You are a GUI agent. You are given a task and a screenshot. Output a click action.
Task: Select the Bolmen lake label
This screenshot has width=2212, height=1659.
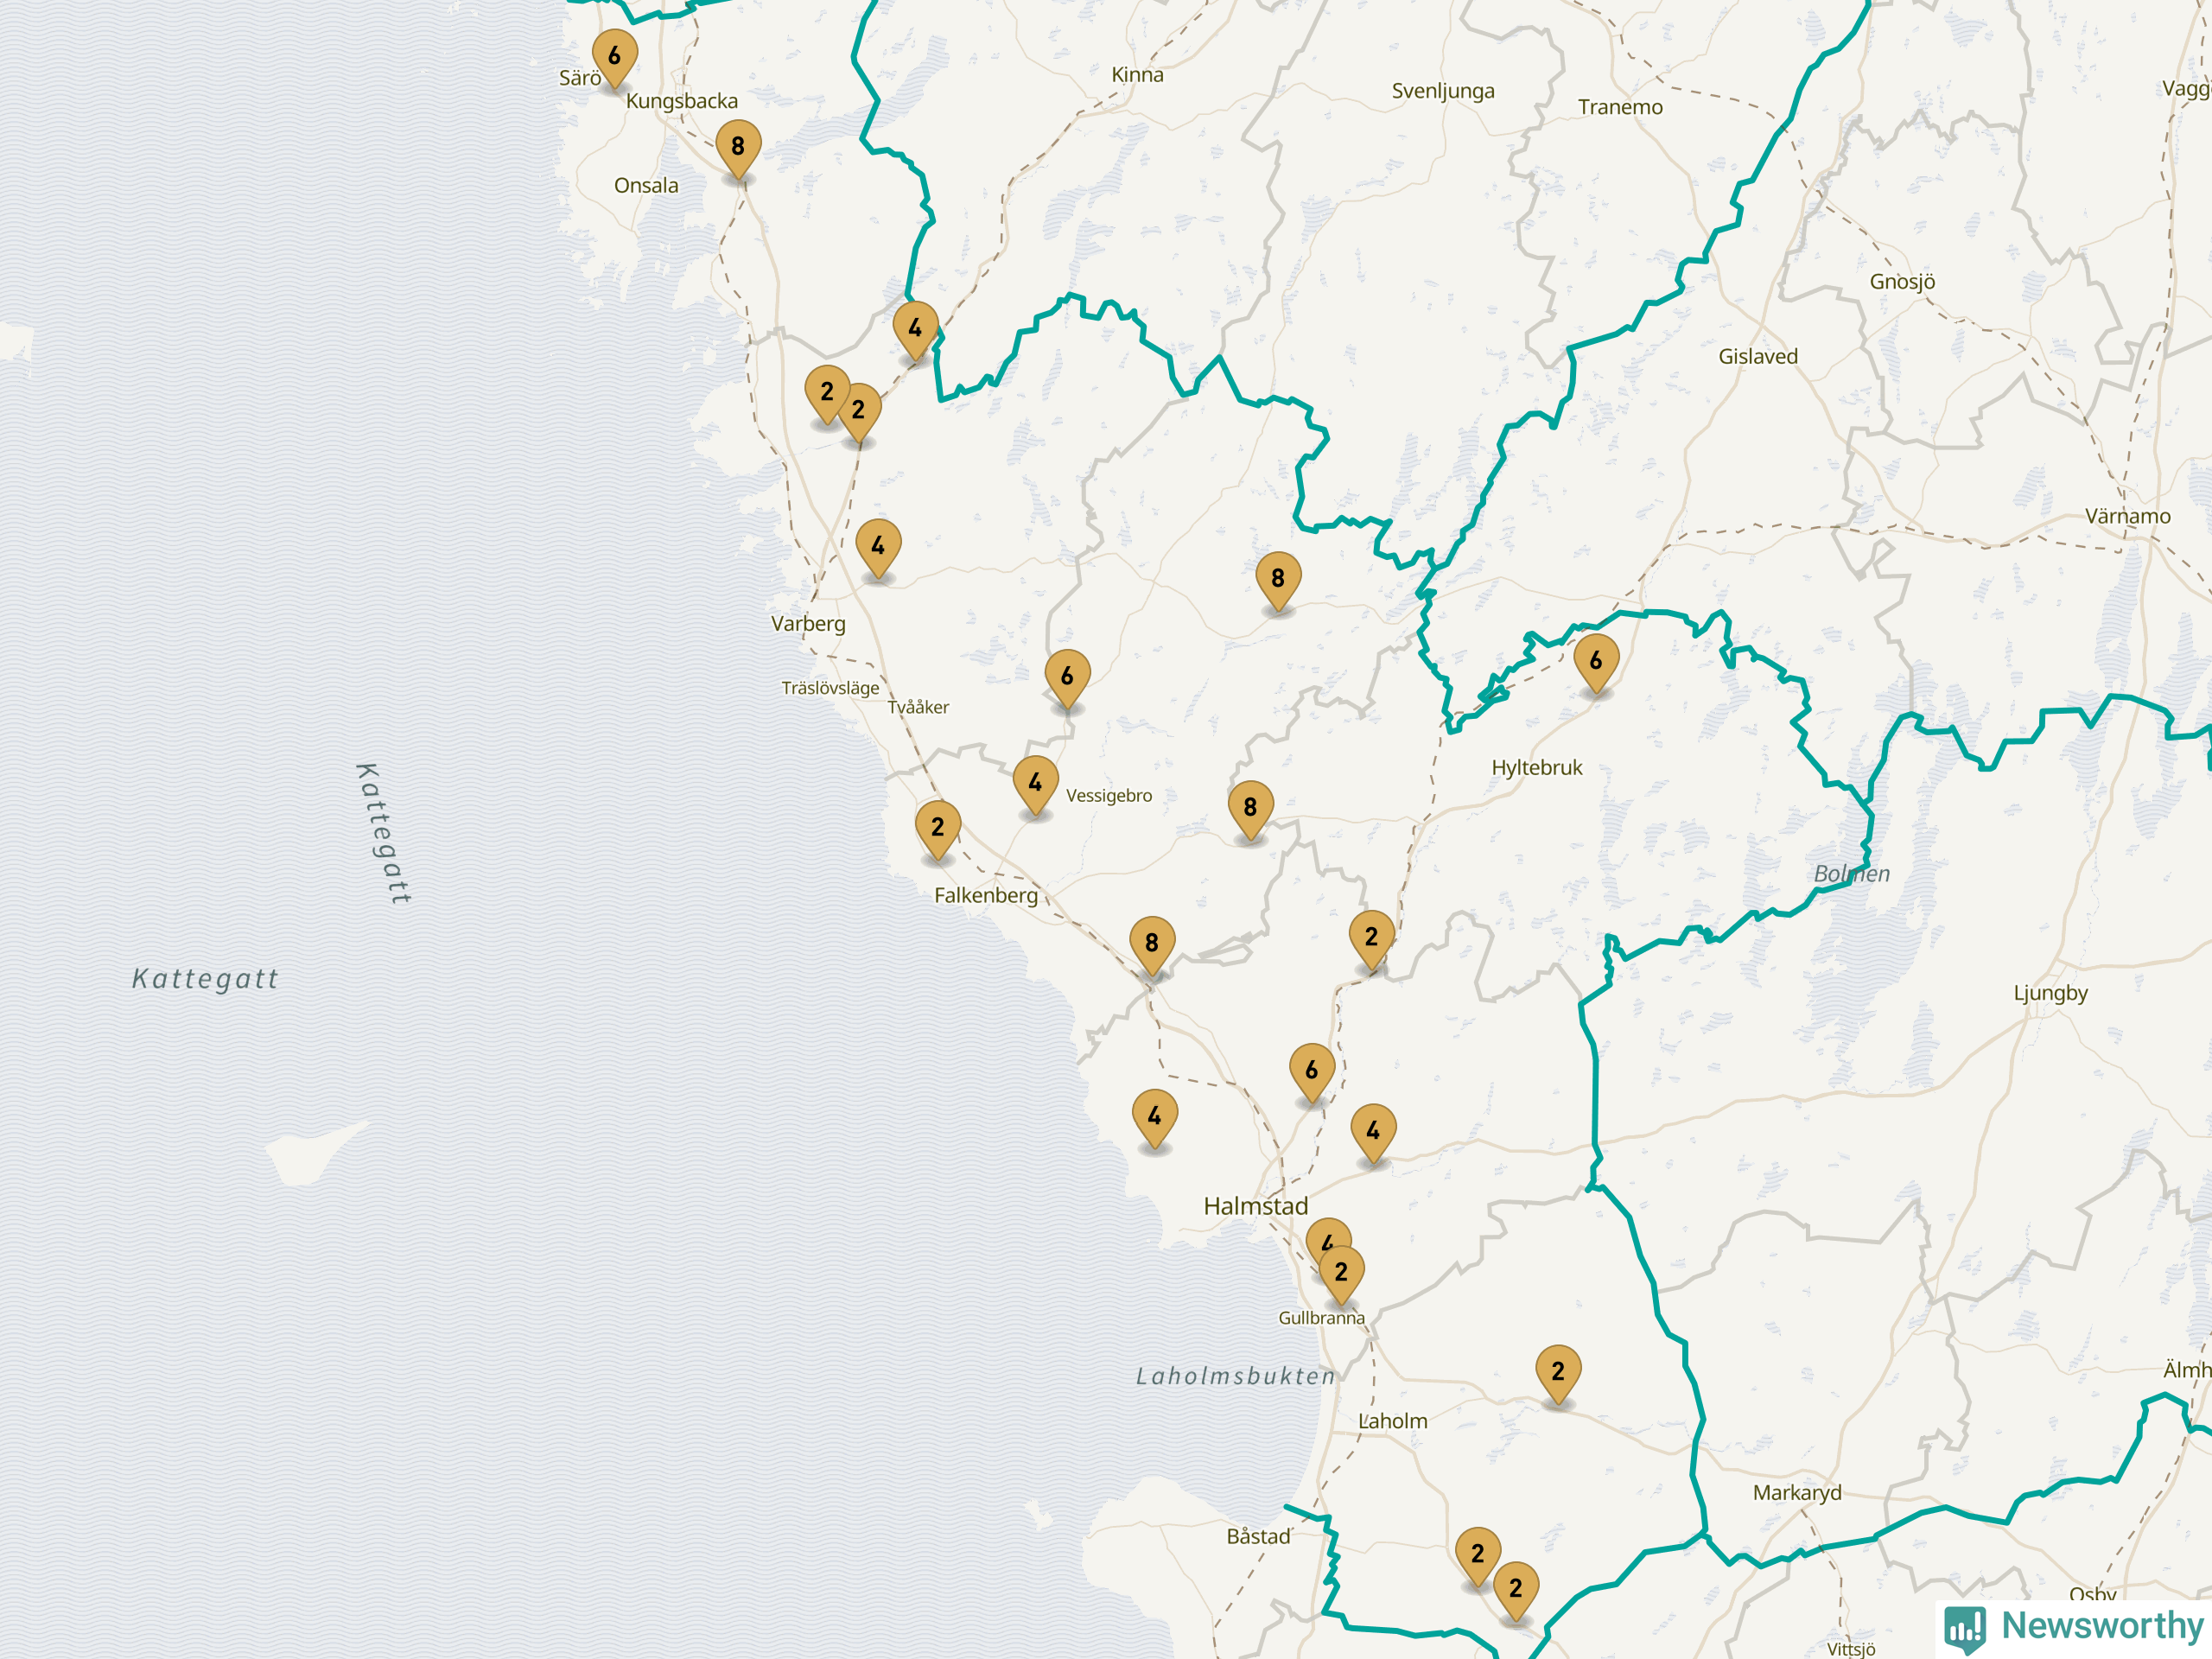(1852, 874)
